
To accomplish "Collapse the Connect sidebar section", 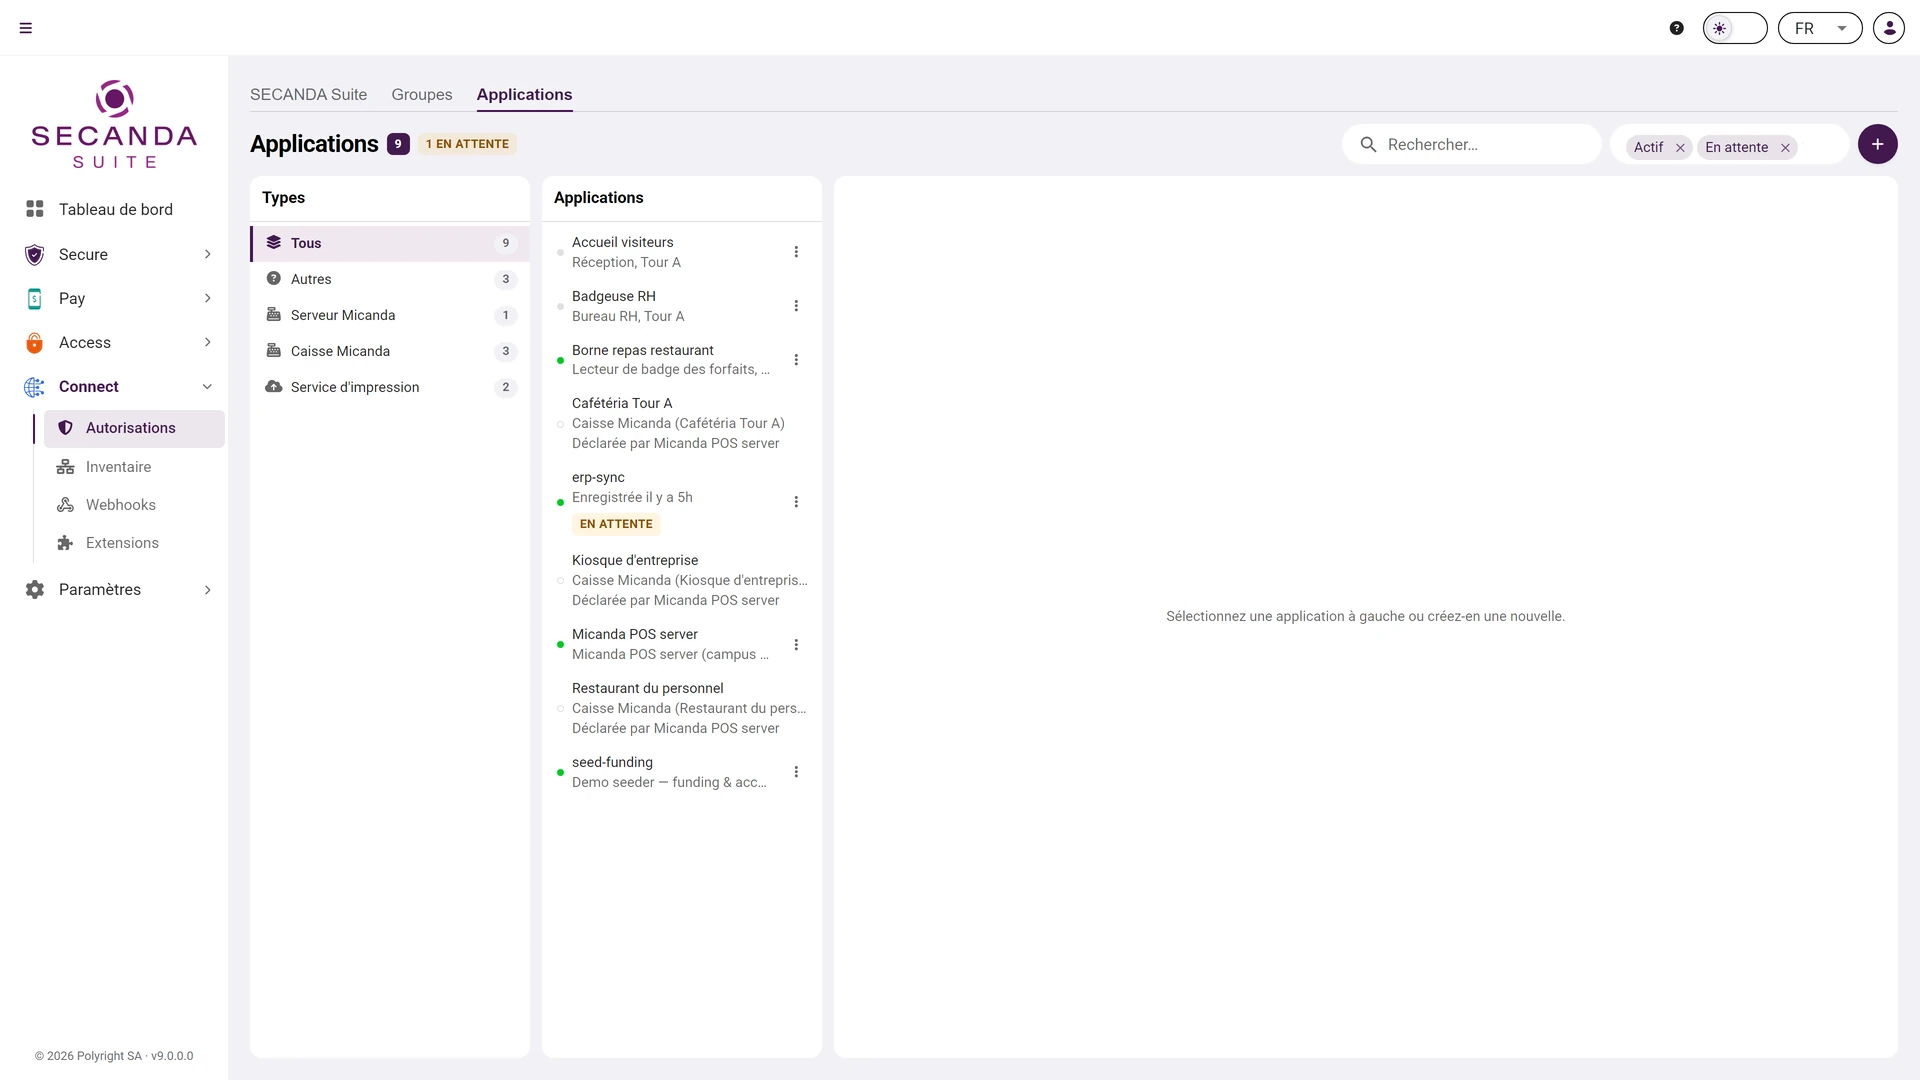I will coord(114,386).
